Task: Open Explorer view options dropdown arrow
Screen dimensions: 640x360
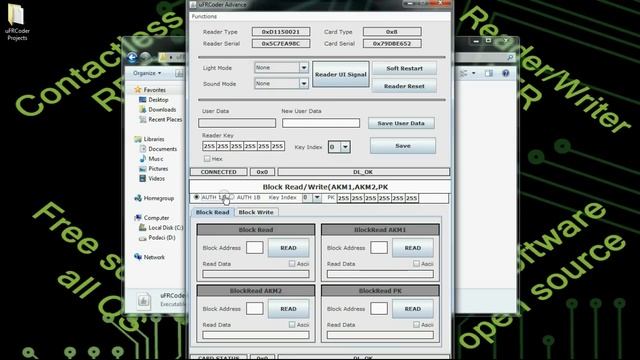Action: [473, 73]
